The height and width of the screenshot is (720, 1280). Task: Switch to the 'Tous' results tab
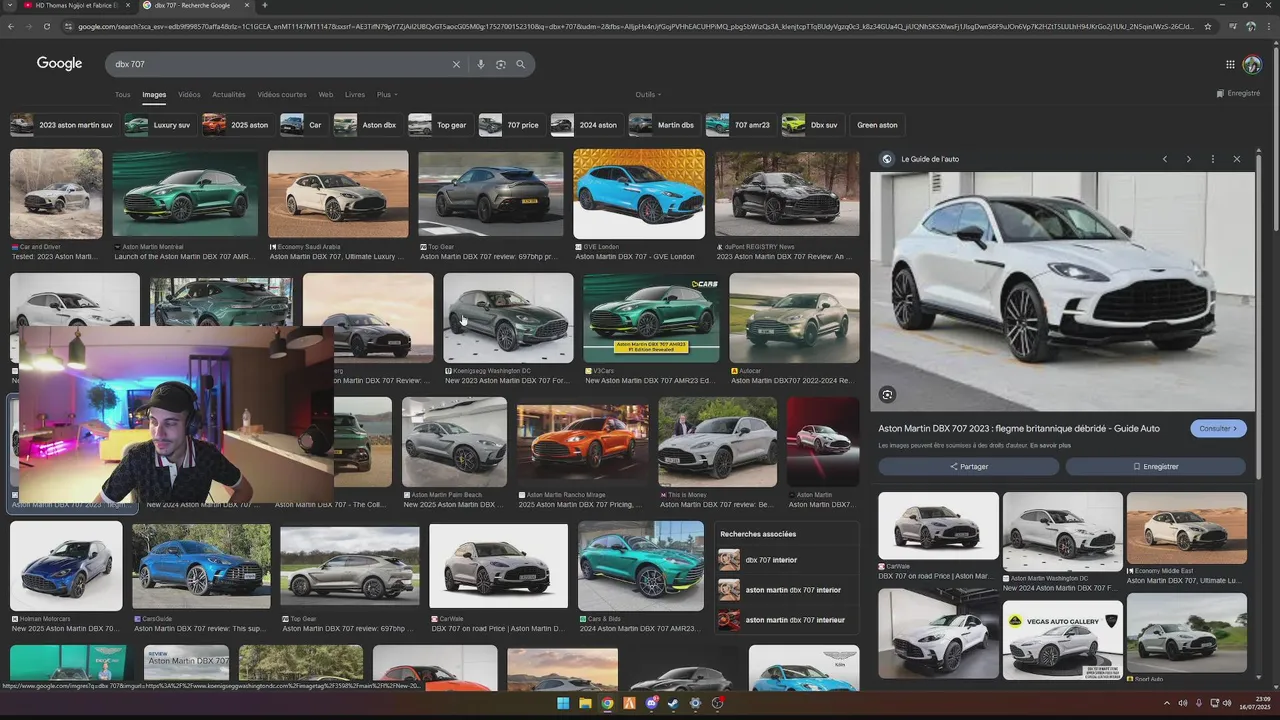[122, 95]
